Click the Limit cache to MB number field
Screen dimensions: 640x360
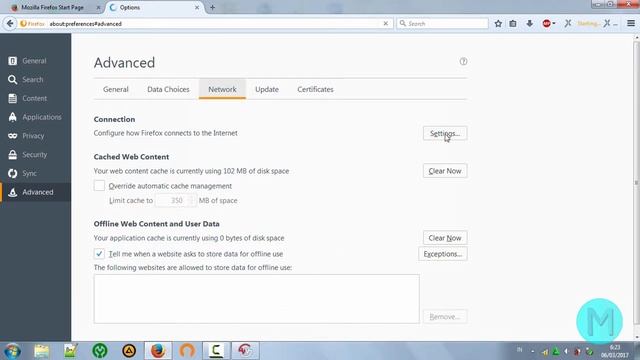[x=176, y=200]
